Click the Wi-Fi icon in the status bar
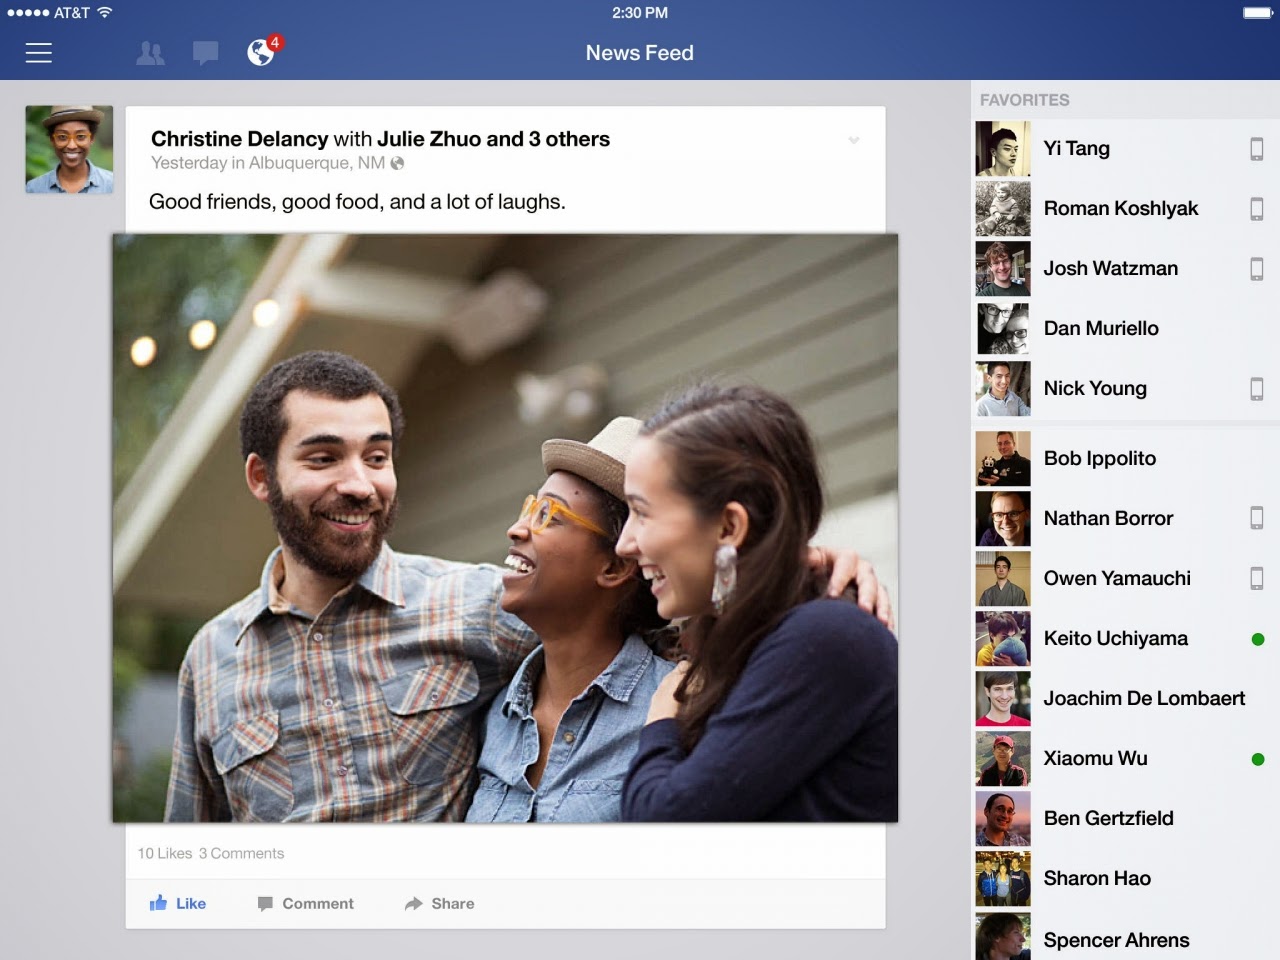 pyautogui.click(x=104, y=13)
